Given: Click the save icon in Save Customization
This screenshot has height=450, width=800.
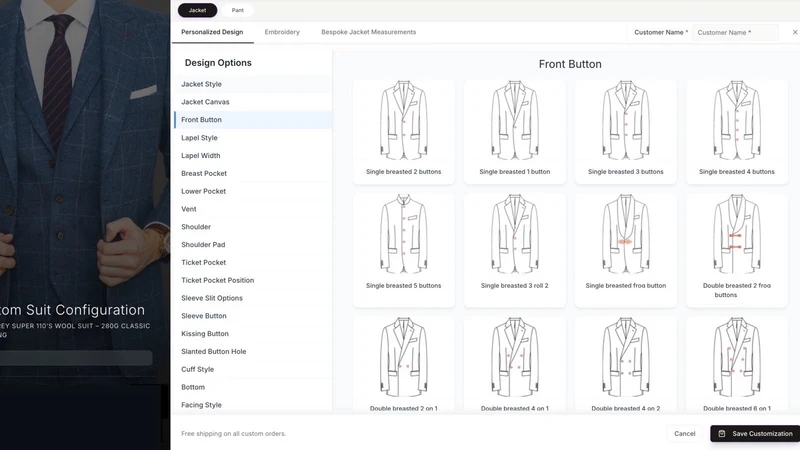Looking at the screenshot, I should (x=722, y=434).
